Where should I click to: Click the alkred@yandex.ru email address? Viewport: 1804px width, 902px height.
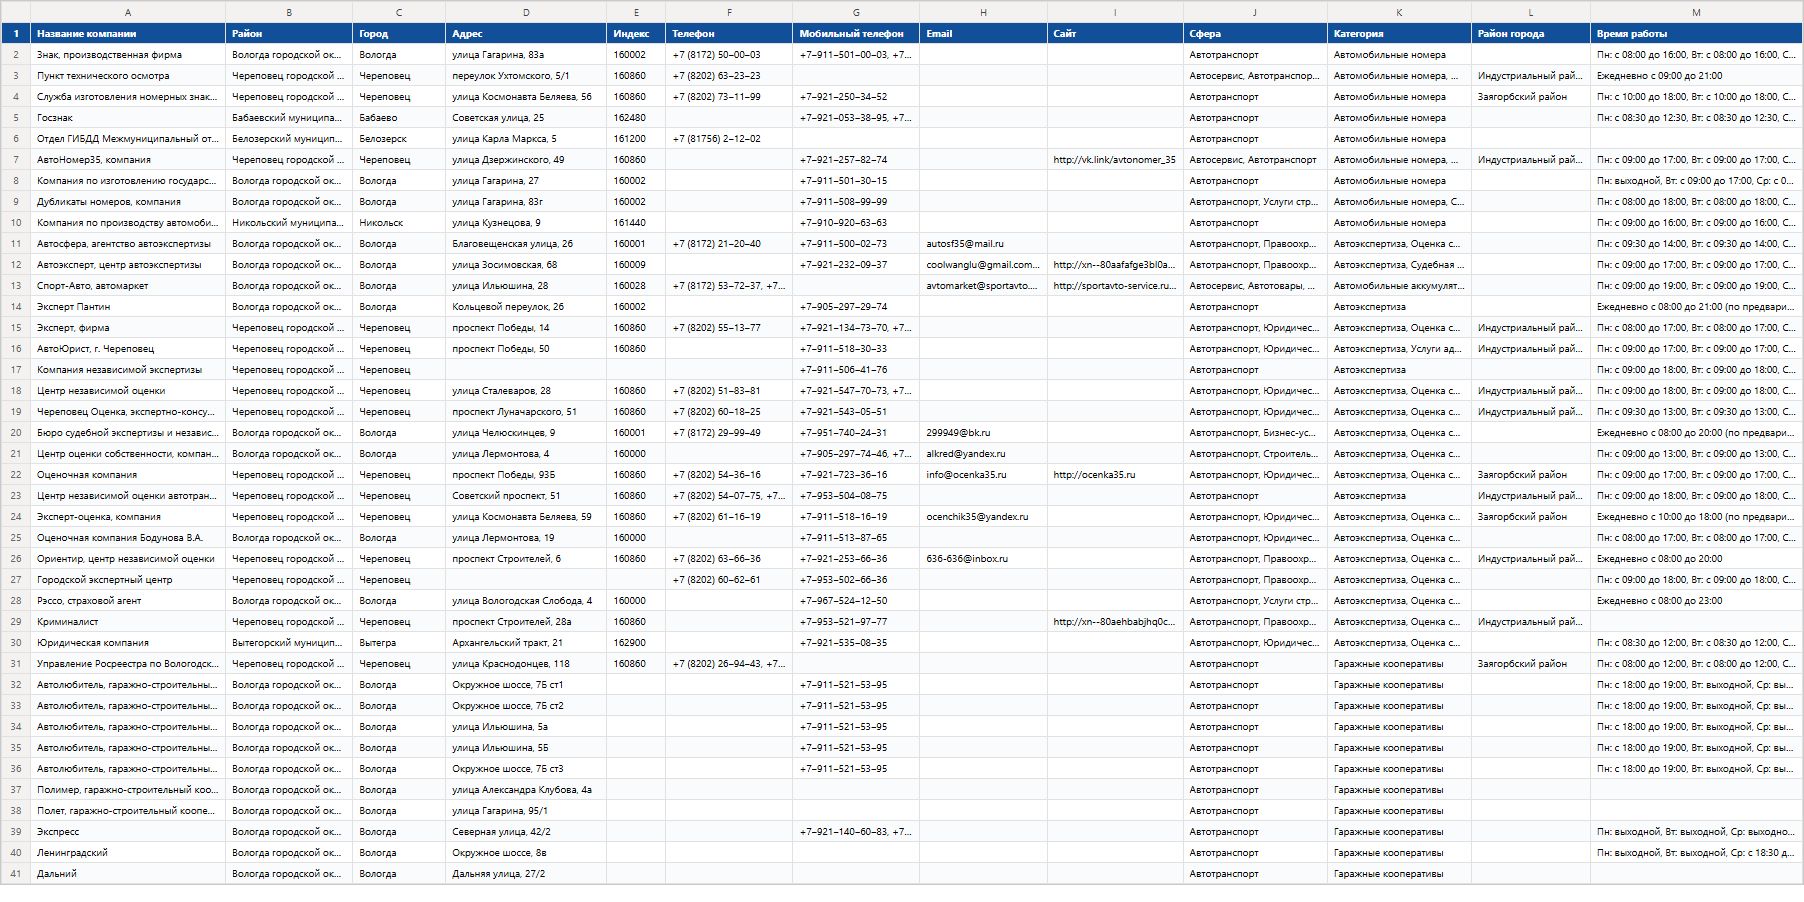tap(966, 454)
